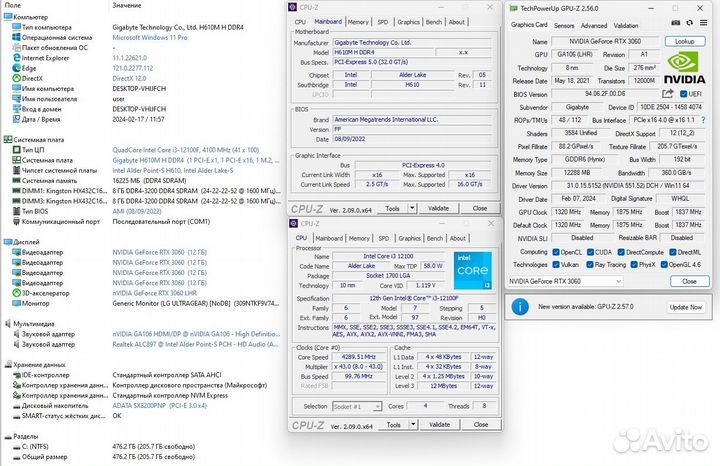The width and height of the screenshot is (720, 466).
Task: Click the 3D-акселератор row icon
Action: click(17, 293)
